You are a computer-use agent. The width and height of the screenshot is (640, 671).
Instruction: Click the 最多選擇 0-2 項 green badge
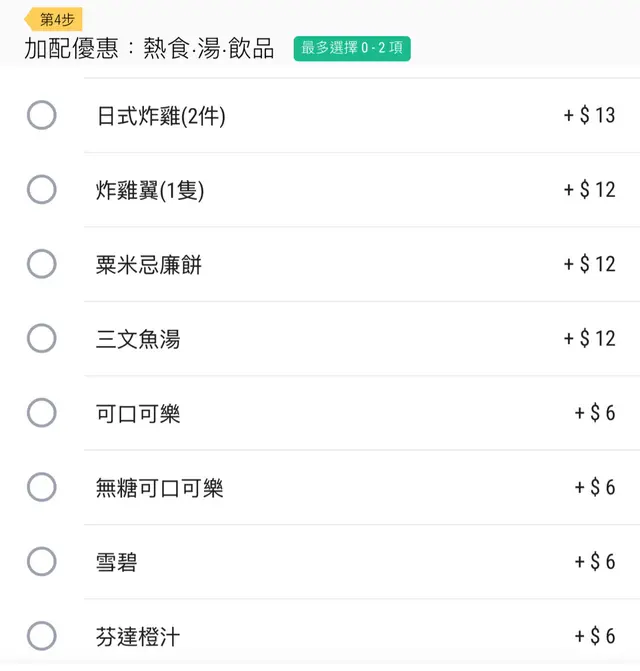pos(352,48)
